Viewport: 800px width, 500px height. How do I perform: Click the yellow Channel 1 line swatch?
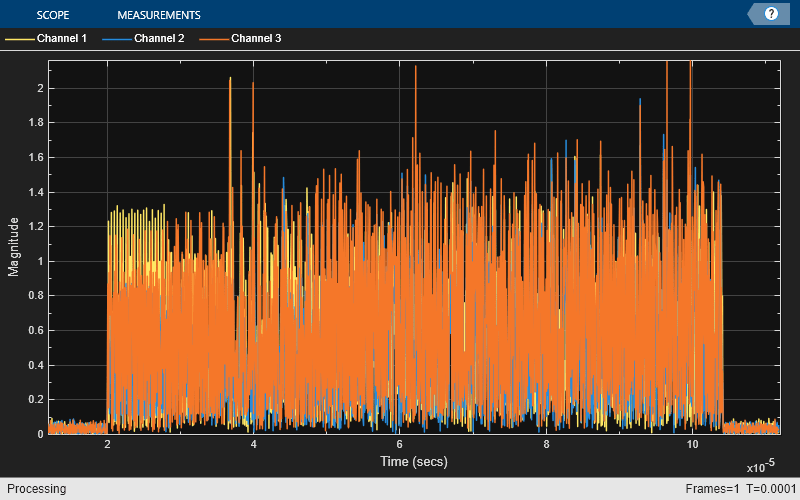coord(20,39)
